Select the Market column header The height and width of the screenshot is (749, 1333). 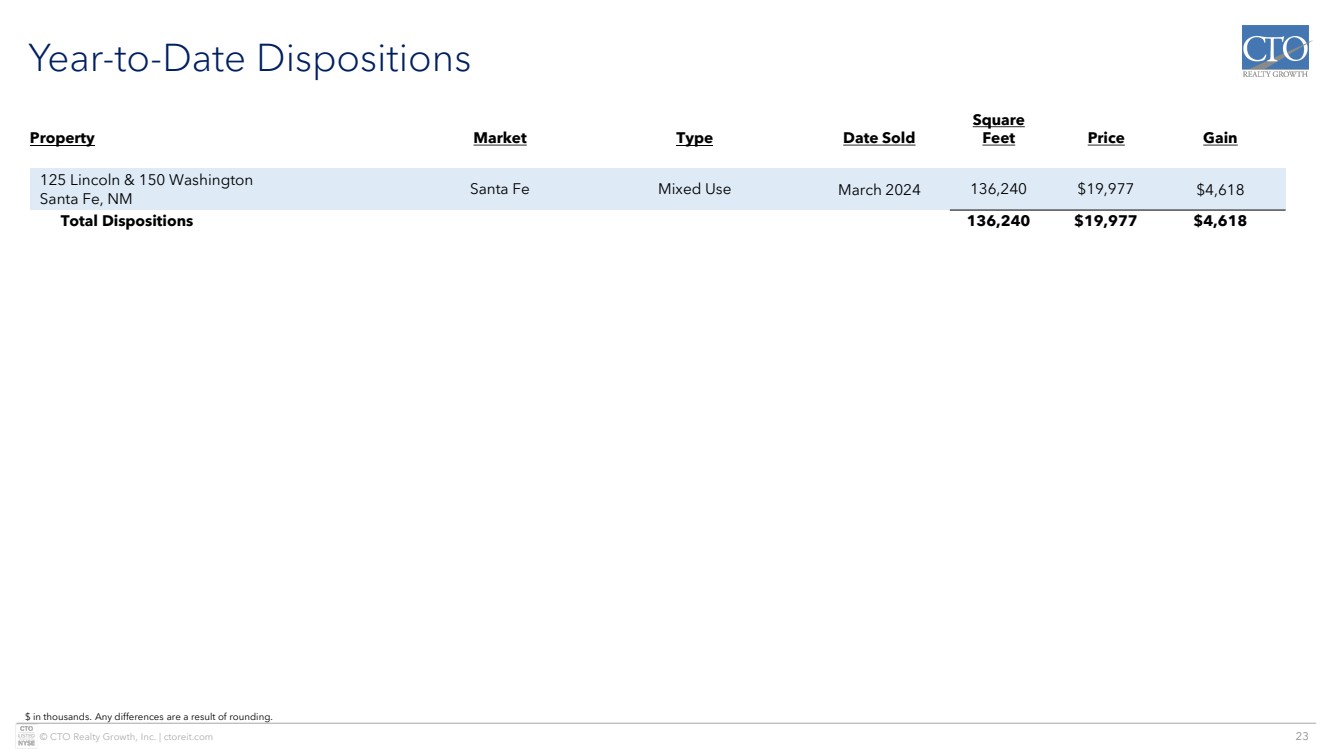(499, 138)
